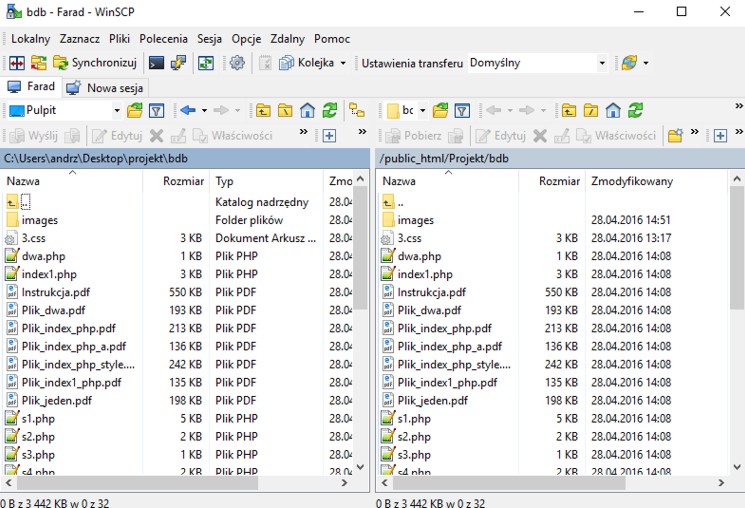Sort remote panel by Zmodyfikowany column

click(656, 181)
